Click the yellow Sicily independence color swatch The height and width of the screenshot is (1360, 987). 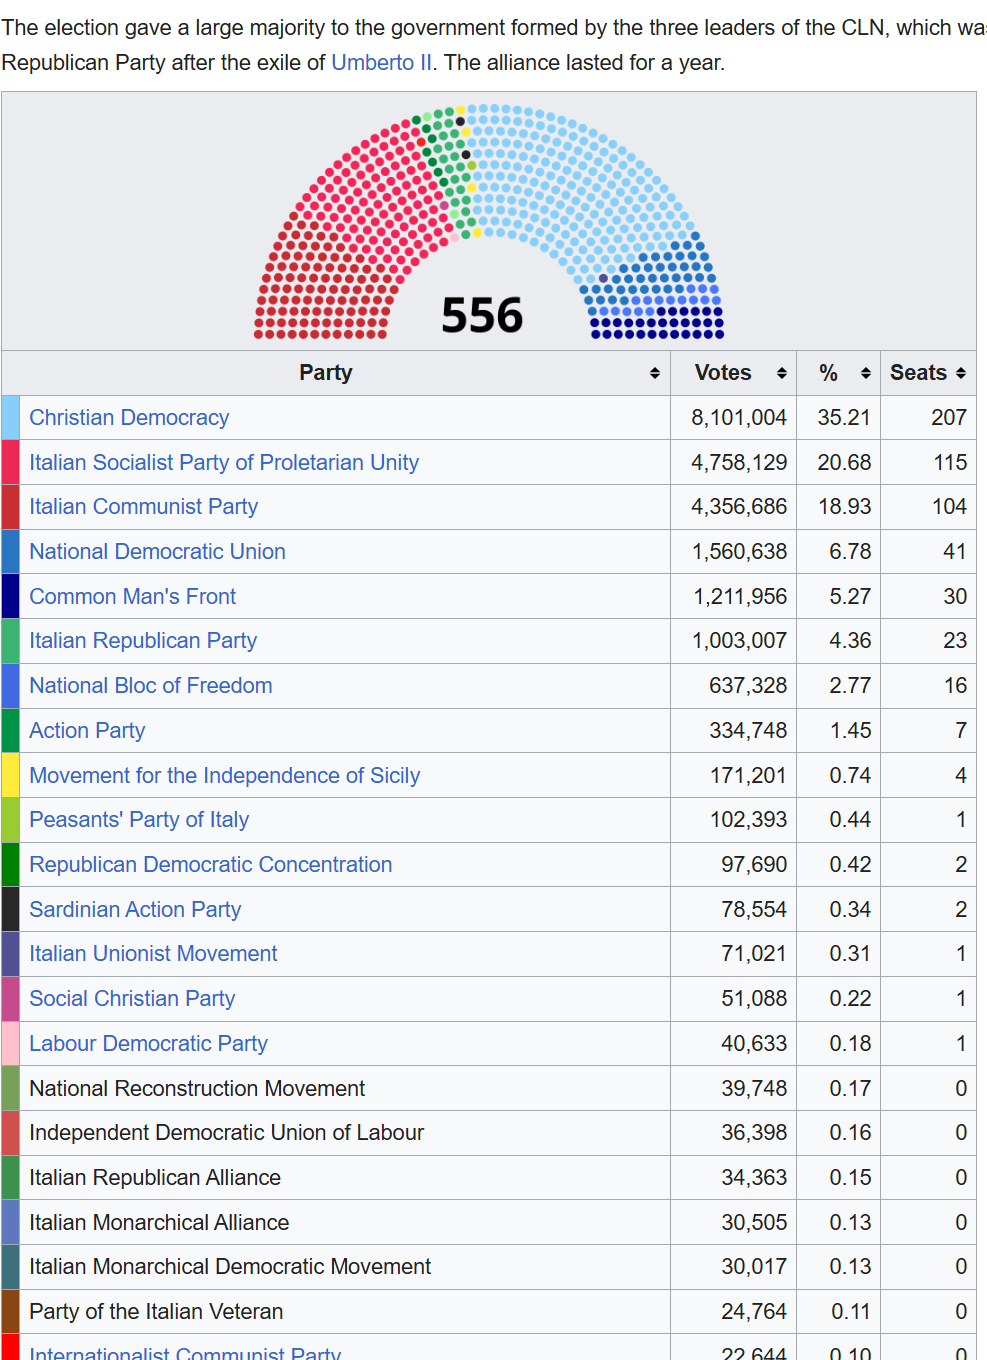pos(10,776)
